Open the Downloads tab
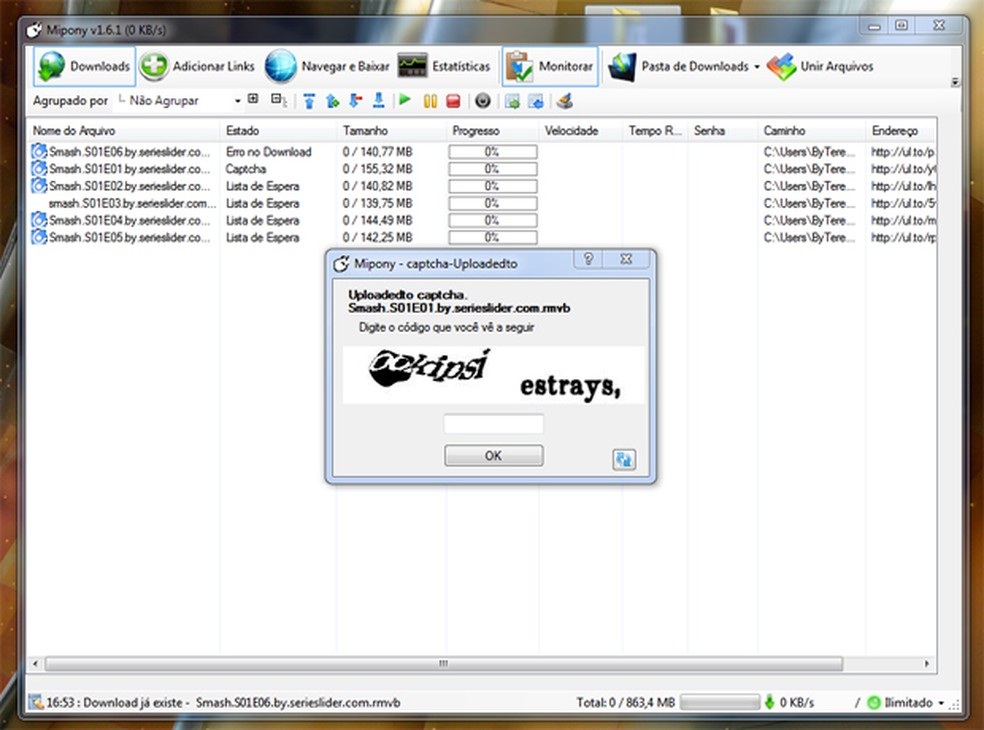 click(84, 66)
